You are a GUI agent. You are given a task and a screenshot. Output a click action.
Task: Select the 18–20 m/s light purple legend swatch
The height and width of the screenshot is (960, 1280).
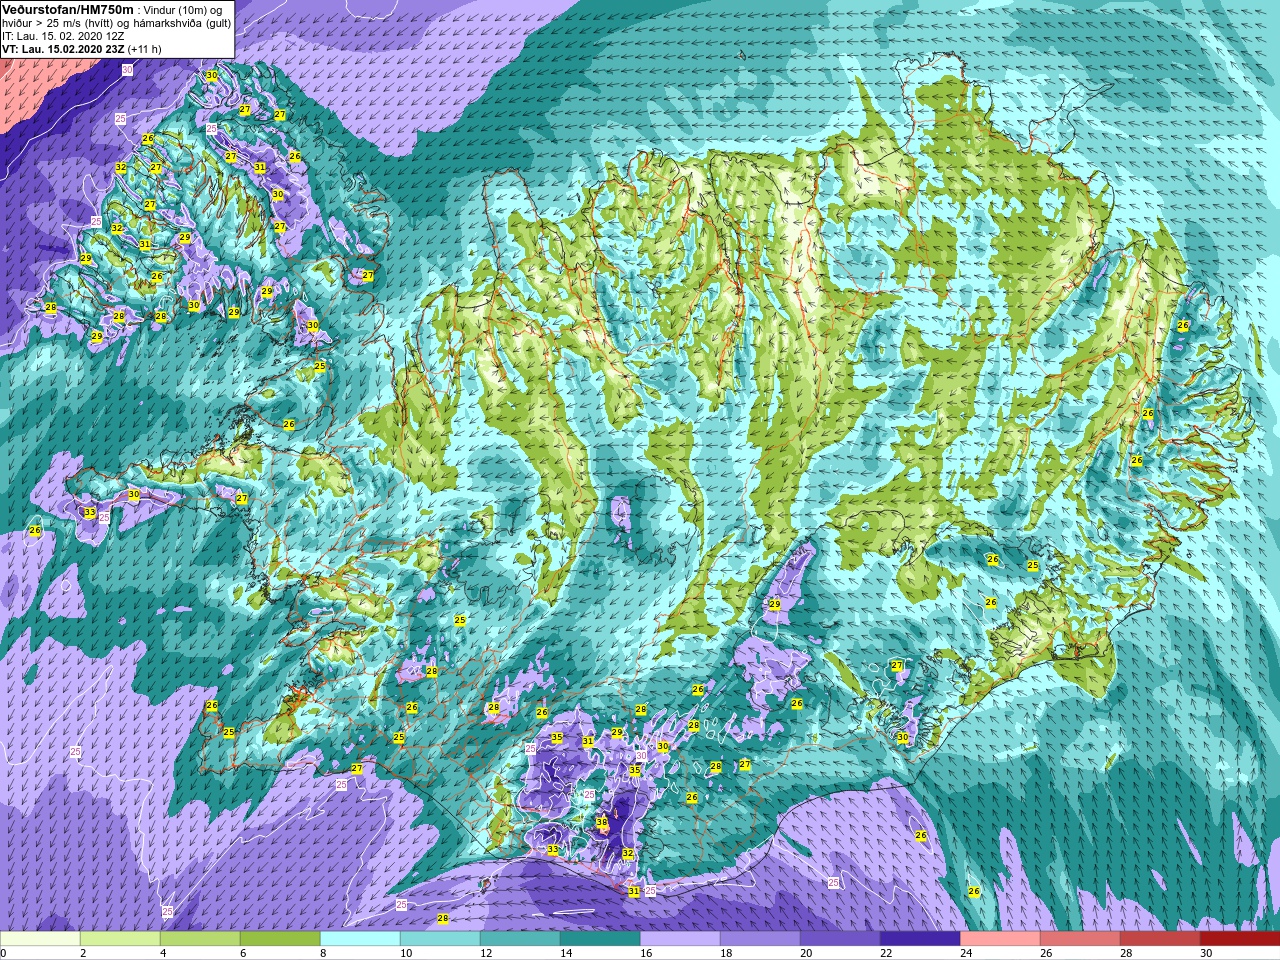760,939
